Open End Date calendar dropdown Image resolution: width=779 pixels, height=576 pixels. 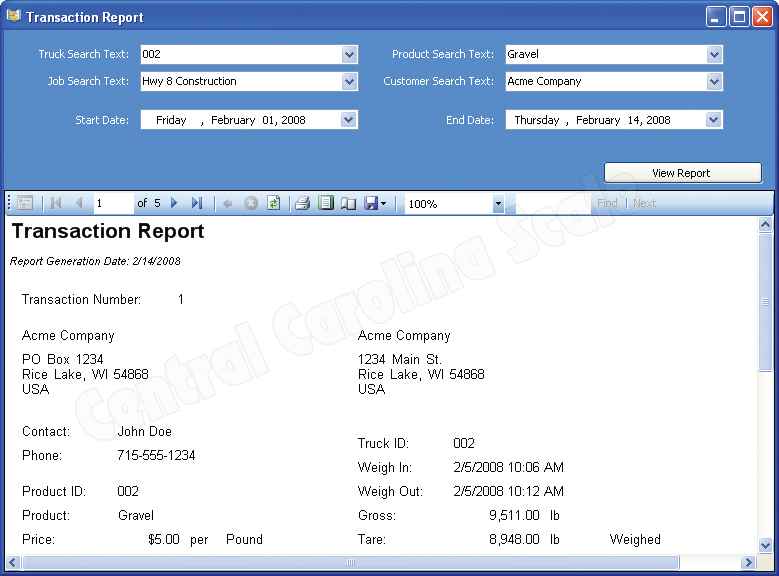click(714, 120)
